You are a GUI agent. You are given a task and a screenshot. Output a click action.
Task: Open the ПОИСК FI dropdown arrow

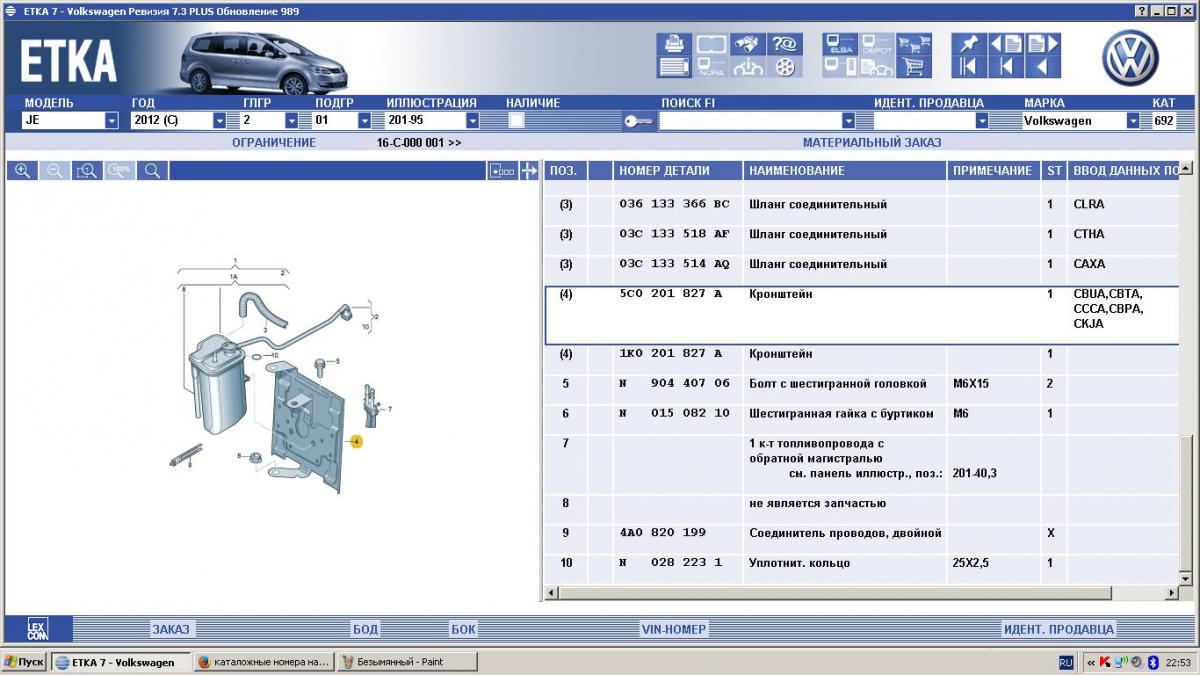[849, 120]
